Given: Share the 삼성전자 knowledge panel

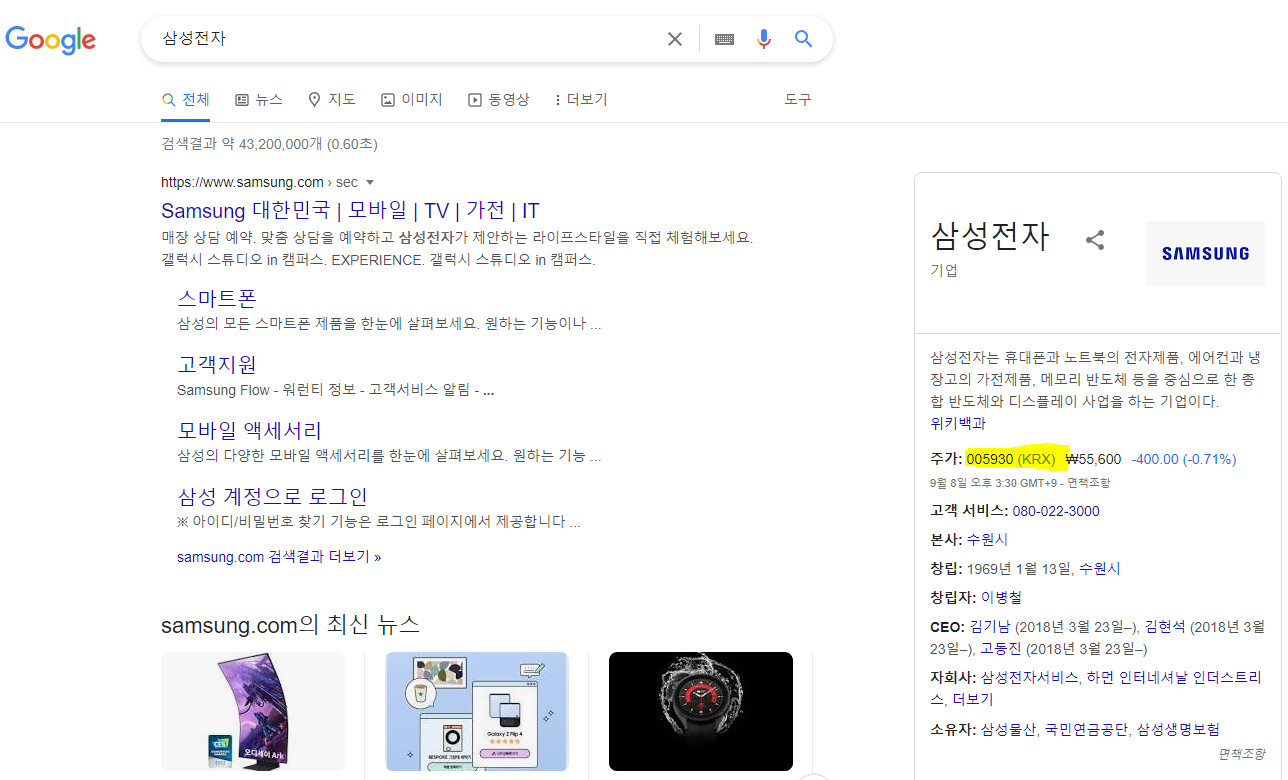Looking at the screenshot, I should [x=1095, y=240].
